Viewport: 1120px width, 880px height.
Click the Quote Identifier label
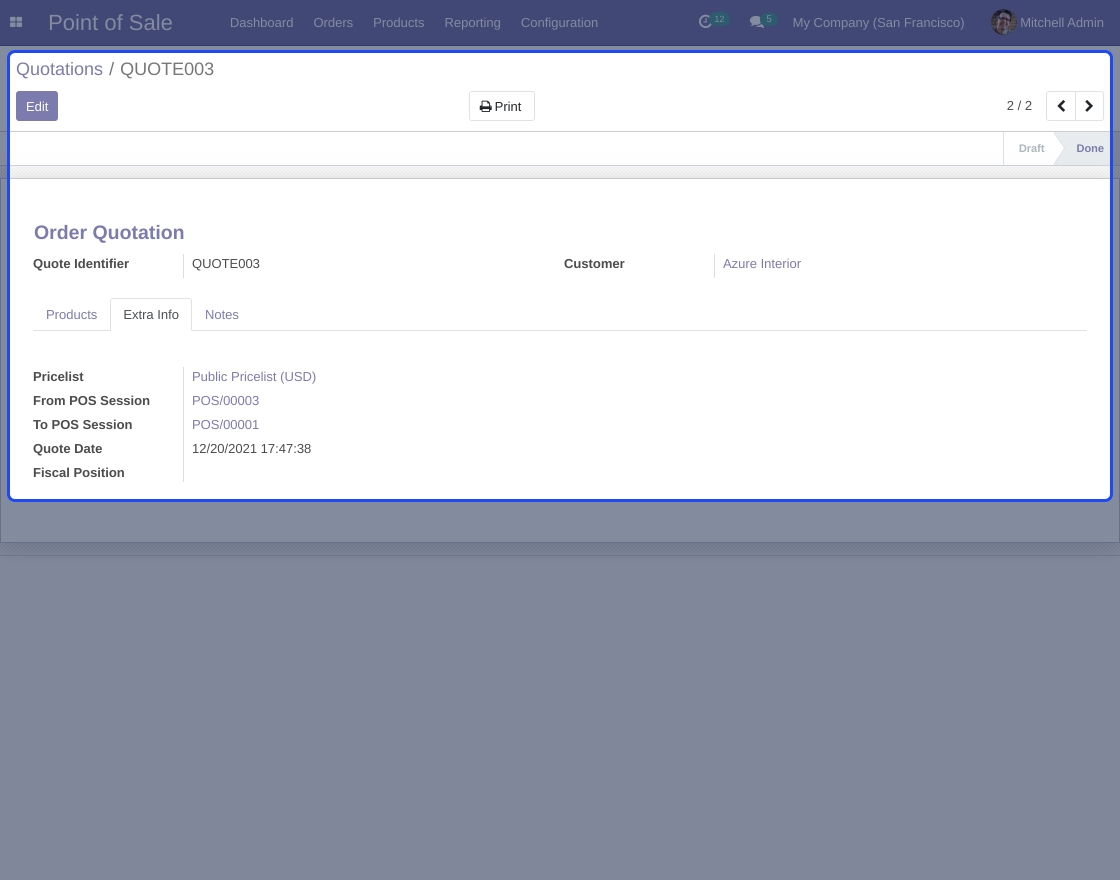click(x=81, y=264)
